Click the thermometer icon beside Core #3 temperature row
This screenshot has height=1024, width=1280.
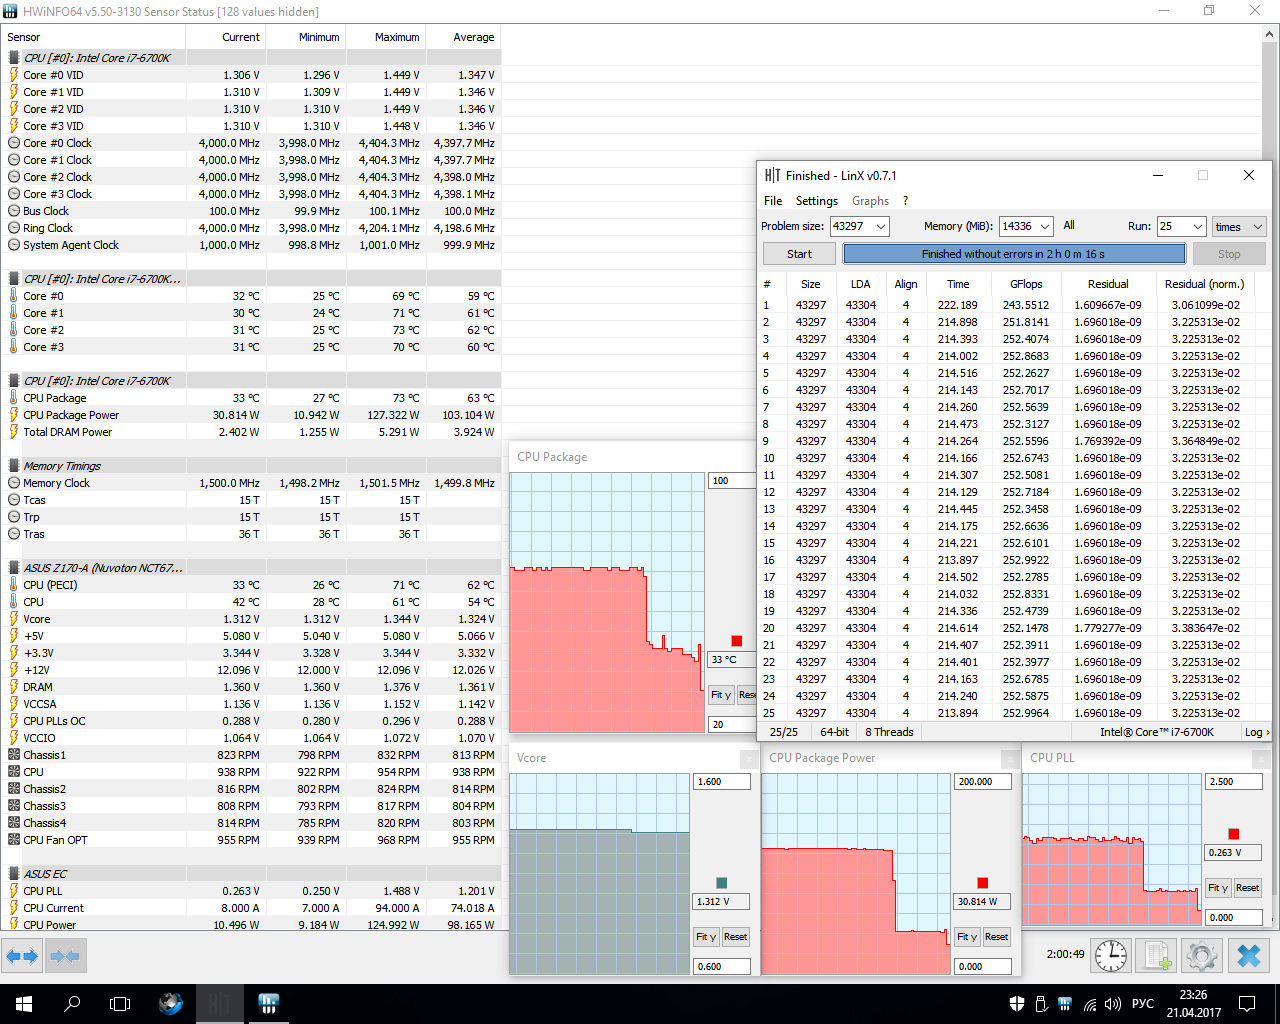(x=14, y=347)
